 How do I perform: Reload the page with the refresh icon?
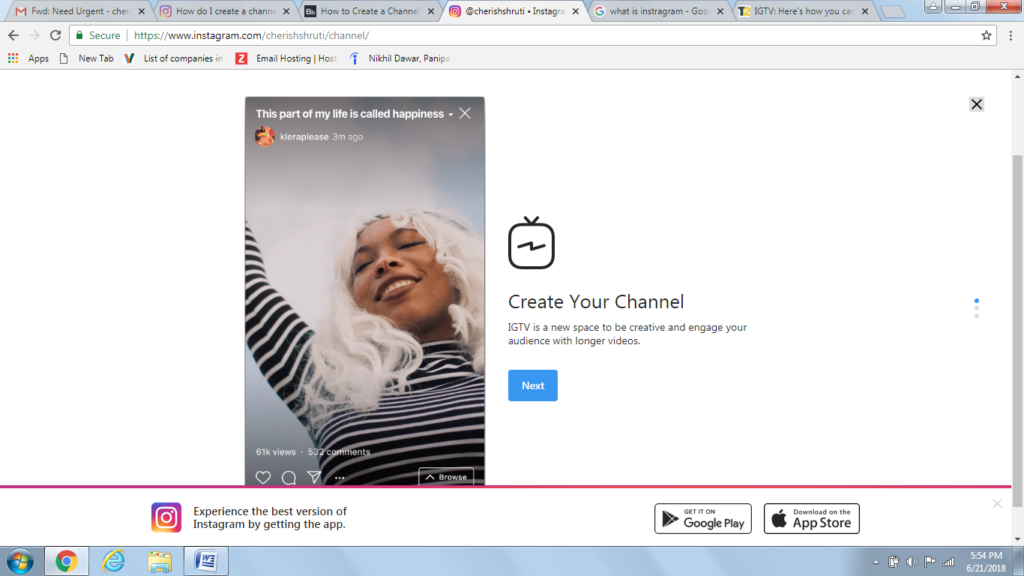pos(56,35)
